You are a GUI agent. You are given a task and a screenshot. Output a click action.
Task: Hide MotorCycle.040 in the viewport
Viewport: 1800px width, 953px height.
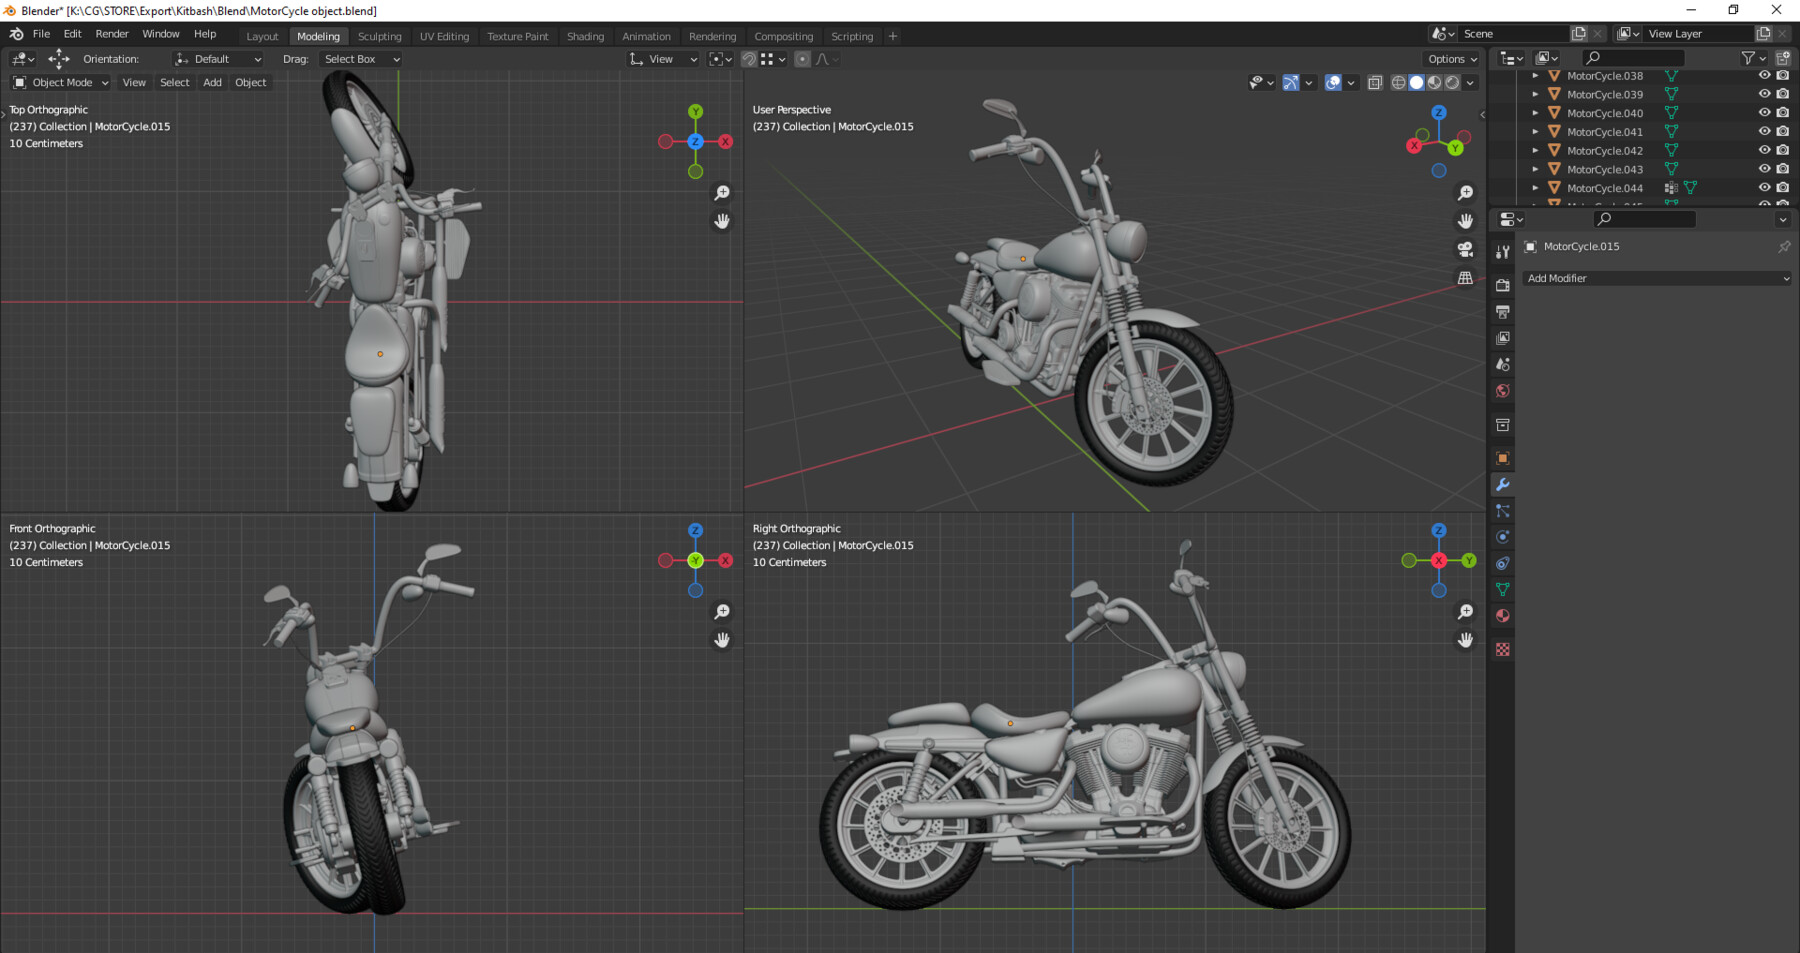1764,113
